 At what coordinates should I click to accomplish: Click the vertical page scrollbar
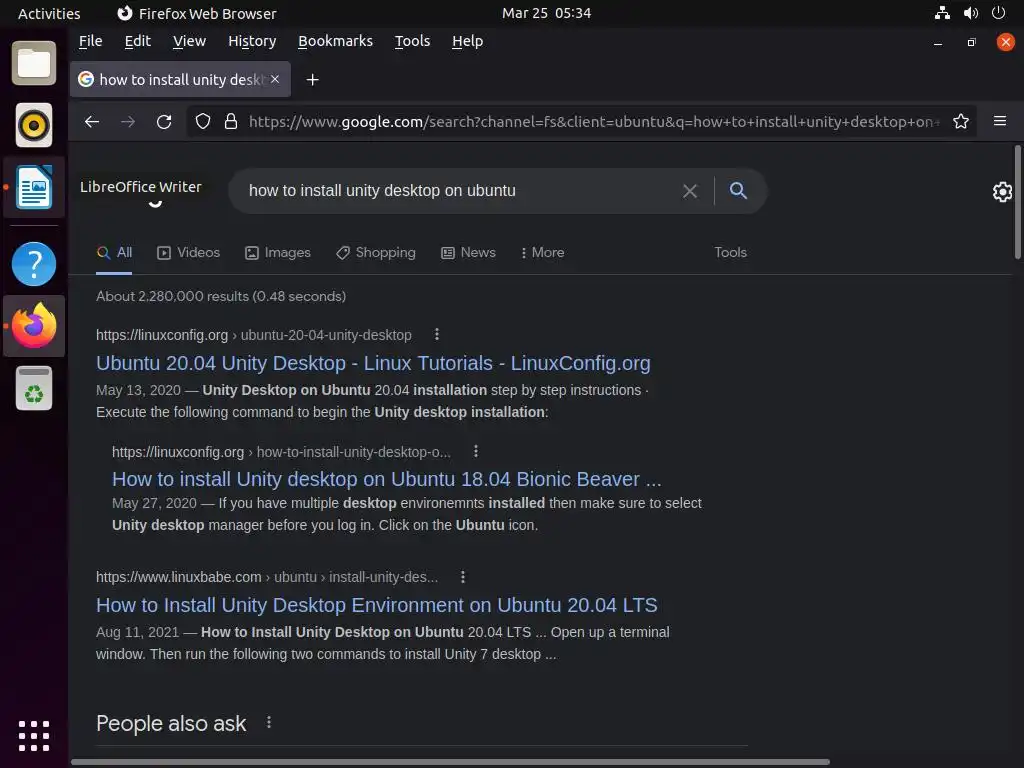pos(1017,202)
